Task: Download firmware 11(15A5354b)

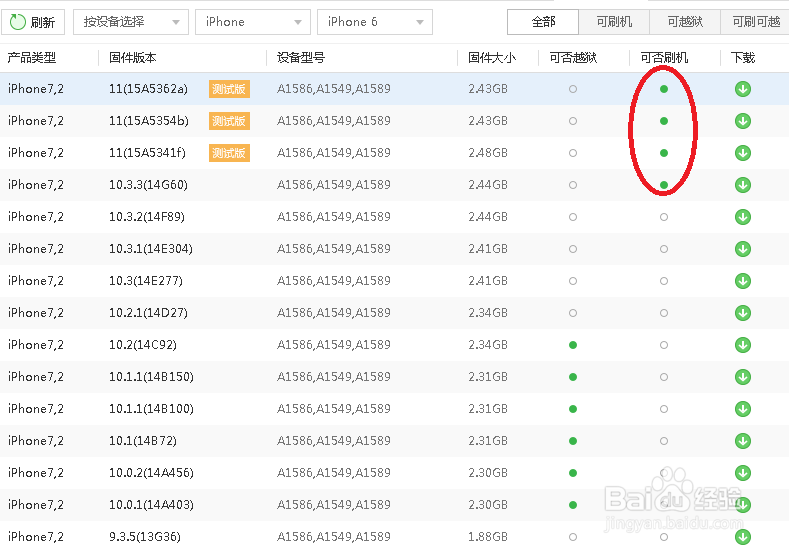Action: pyautogui.click(x=743, y=121)
